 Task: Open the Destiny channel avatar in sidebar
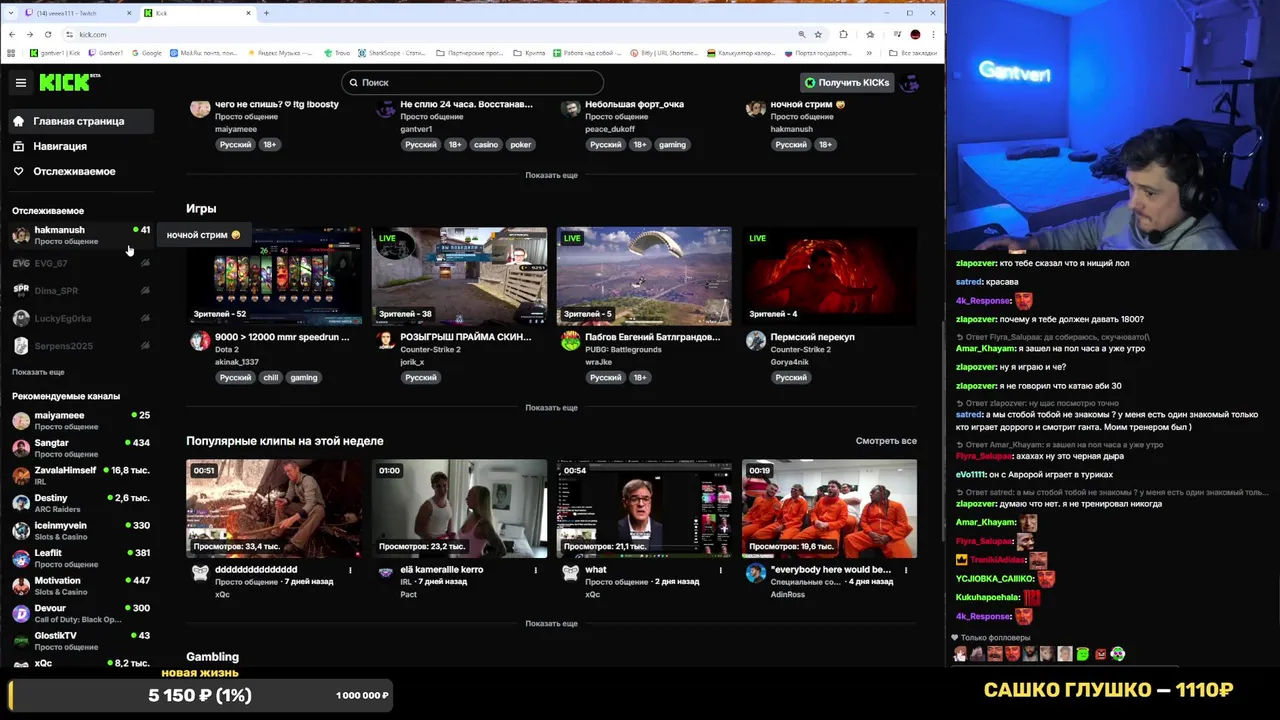[21, 503]
